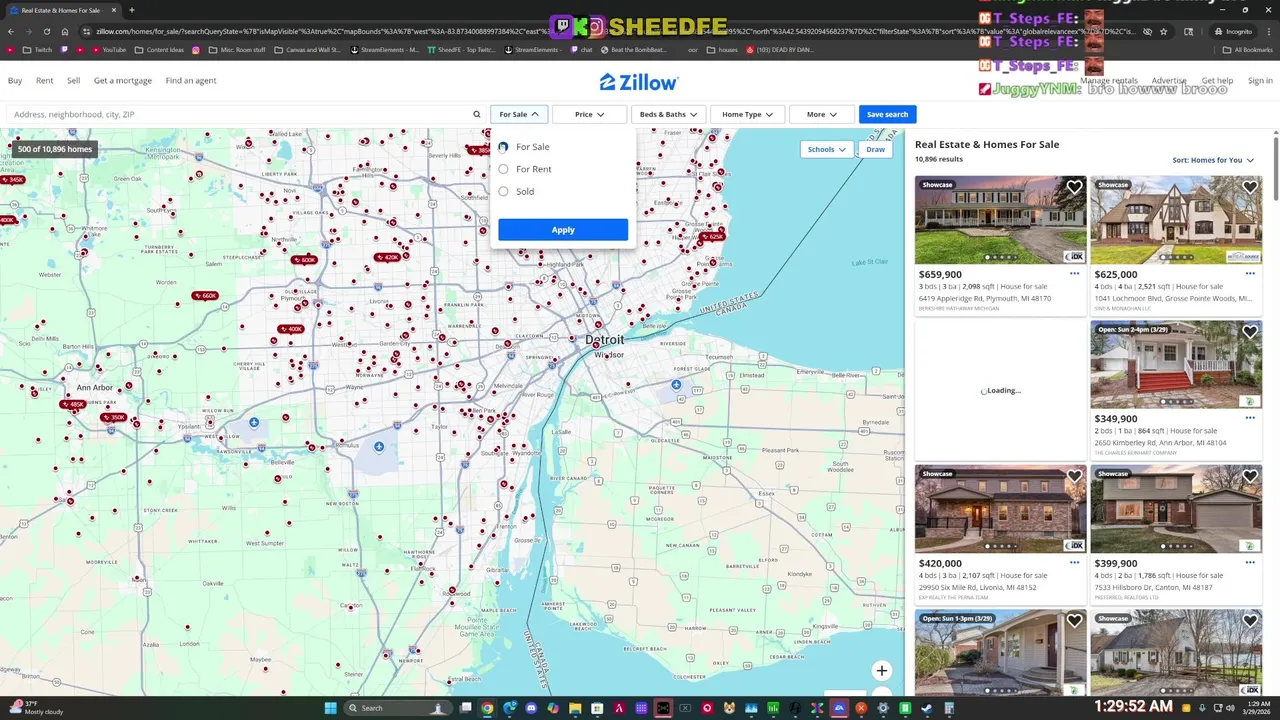Open the $659,900 Plymouth listing photo
This screenshot has height=720, width=1280.
tap(1000, 220)
